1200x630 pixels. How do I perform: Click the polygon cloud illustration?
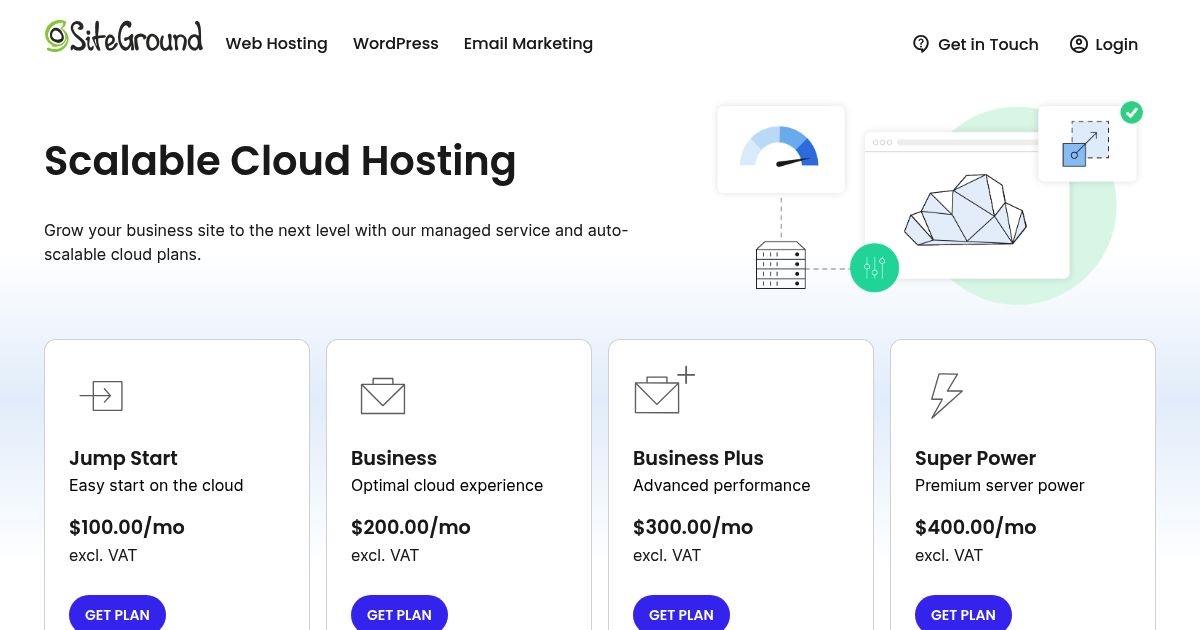click(x=965, y=211)
